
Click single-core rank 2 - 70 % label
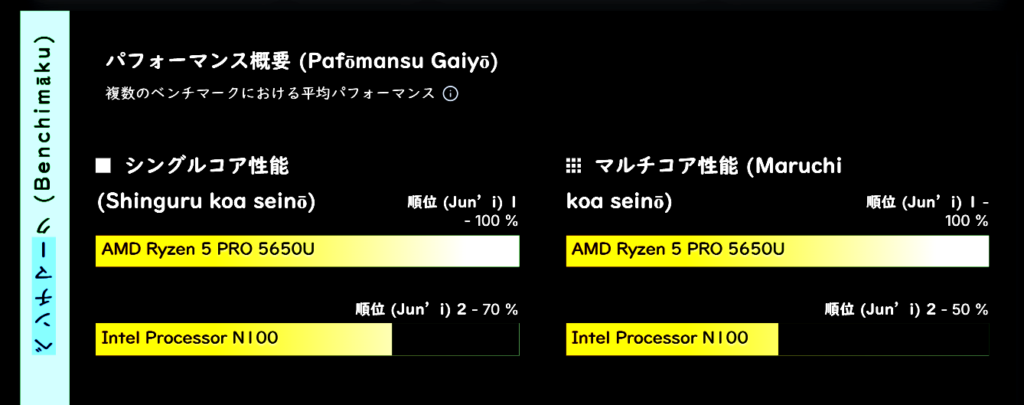point(437,309)
